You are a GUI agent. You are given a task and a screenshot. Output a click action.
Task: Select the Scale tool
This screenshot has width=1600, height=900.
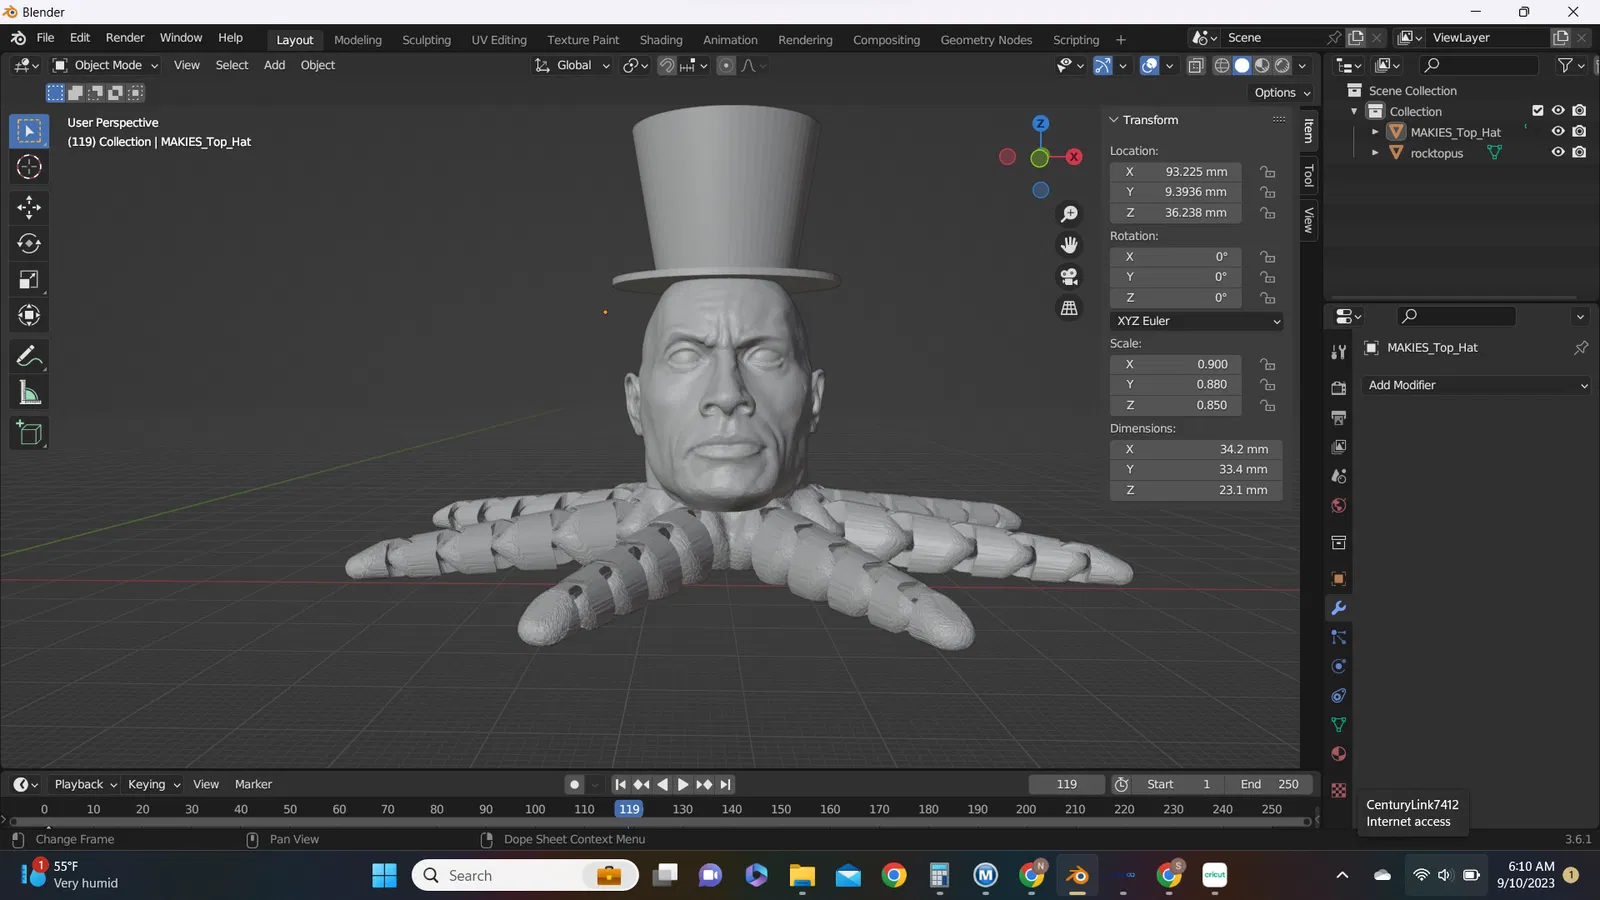pos(29,280)
